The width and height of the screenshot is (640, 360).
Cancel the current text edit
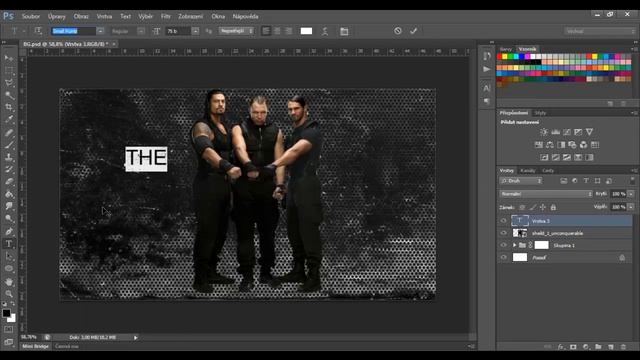point(398,31)
